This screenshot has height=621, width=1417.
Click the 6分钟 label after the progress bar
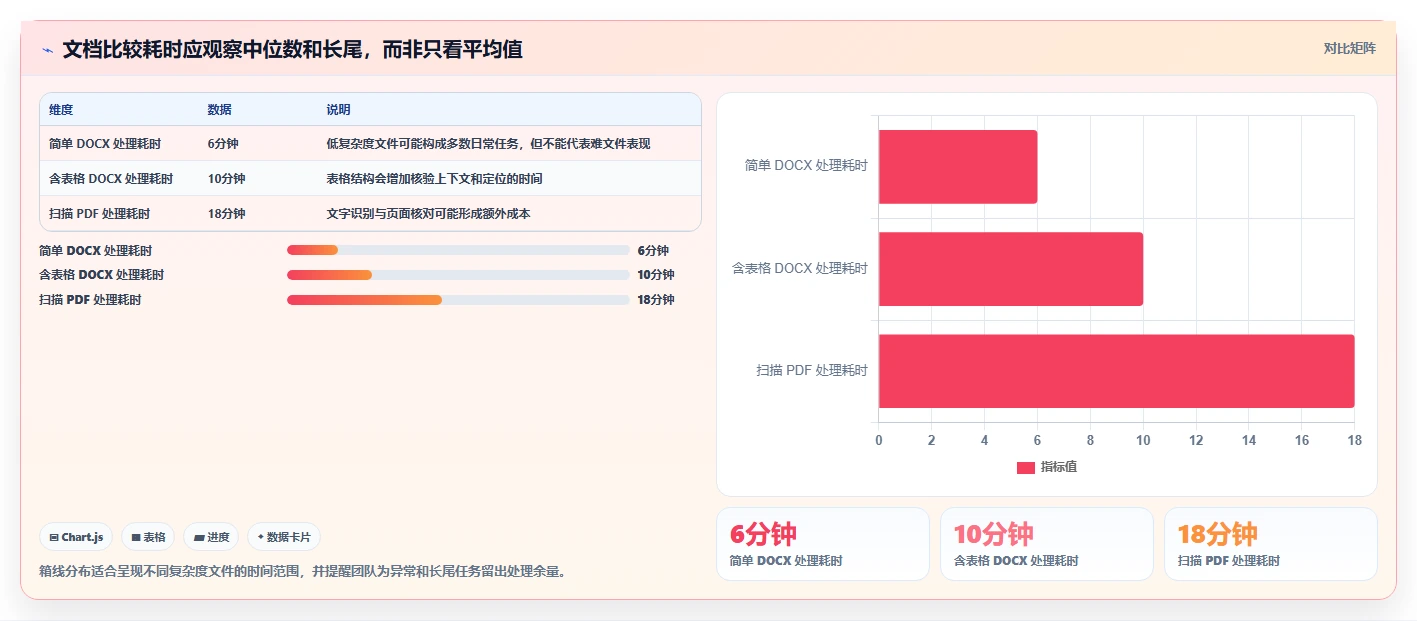[x=653, y=251]
